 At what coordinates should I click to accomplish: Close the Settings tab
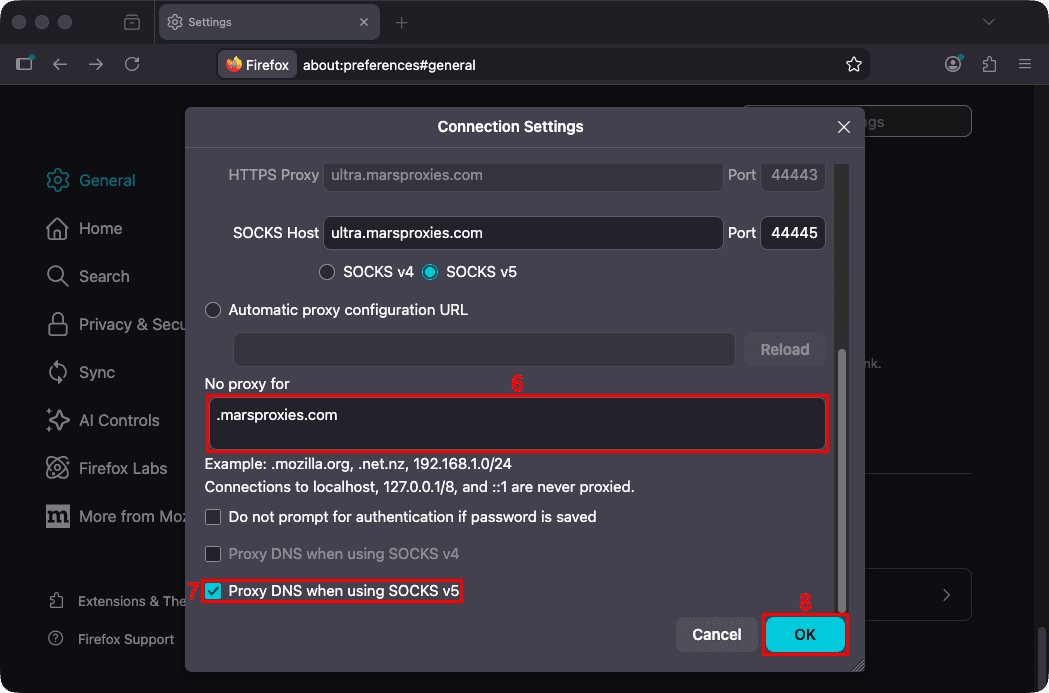[364, 22]
